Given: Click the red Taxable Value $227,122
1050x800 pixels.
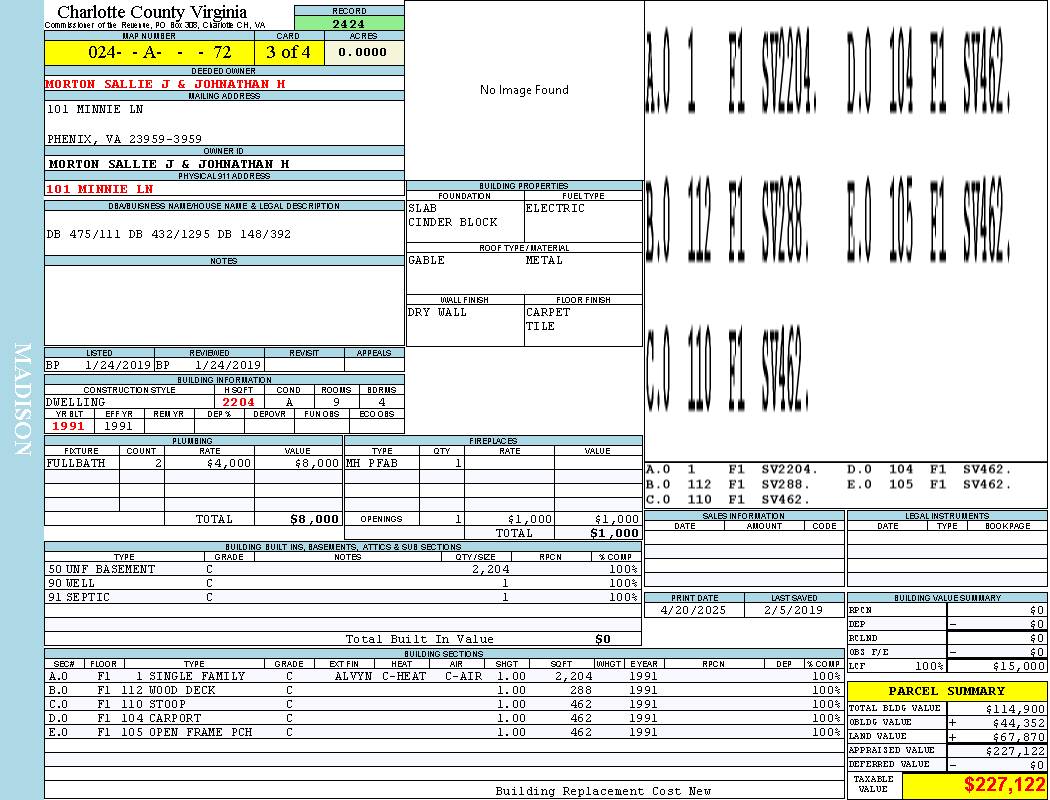Looking at the screenshot, I should 1004,785.
